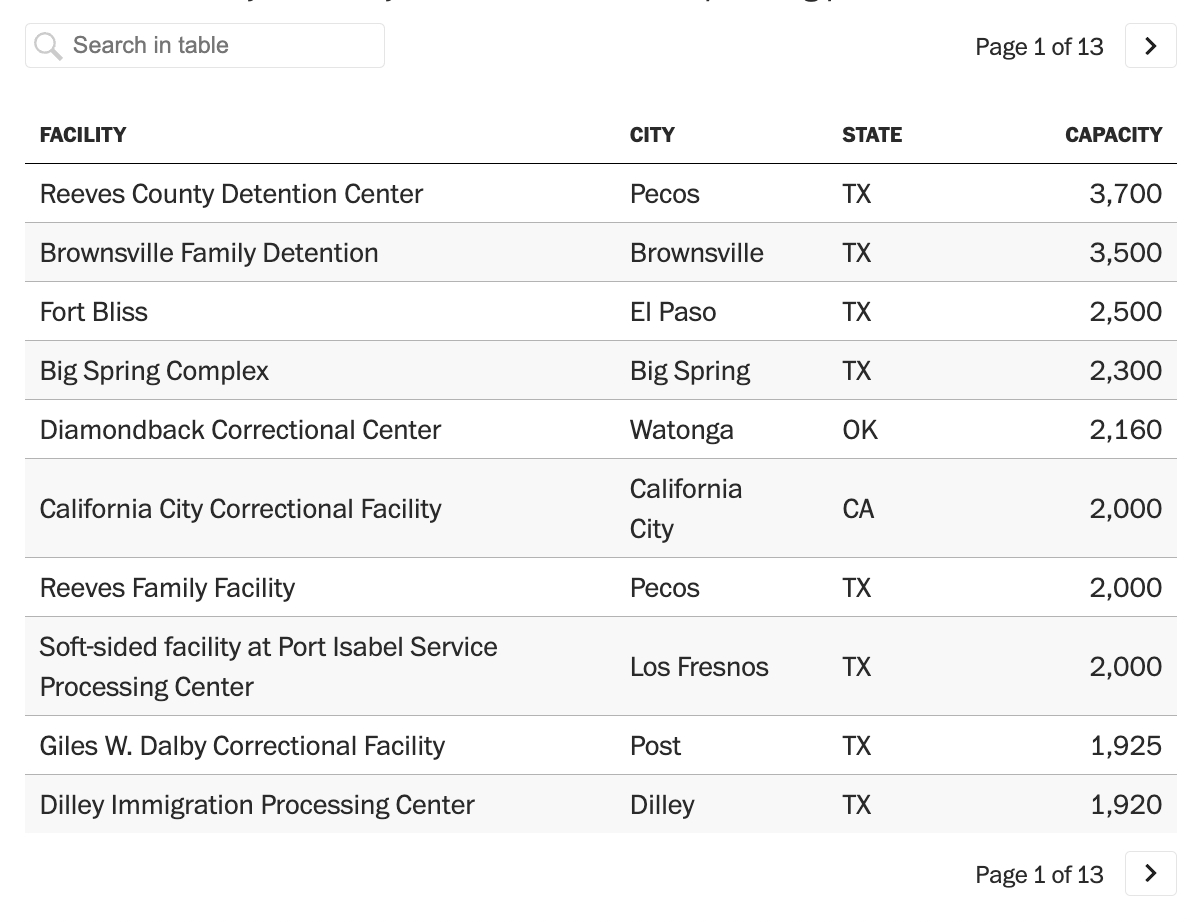Sort by the CITY column header

coord(652,135)
